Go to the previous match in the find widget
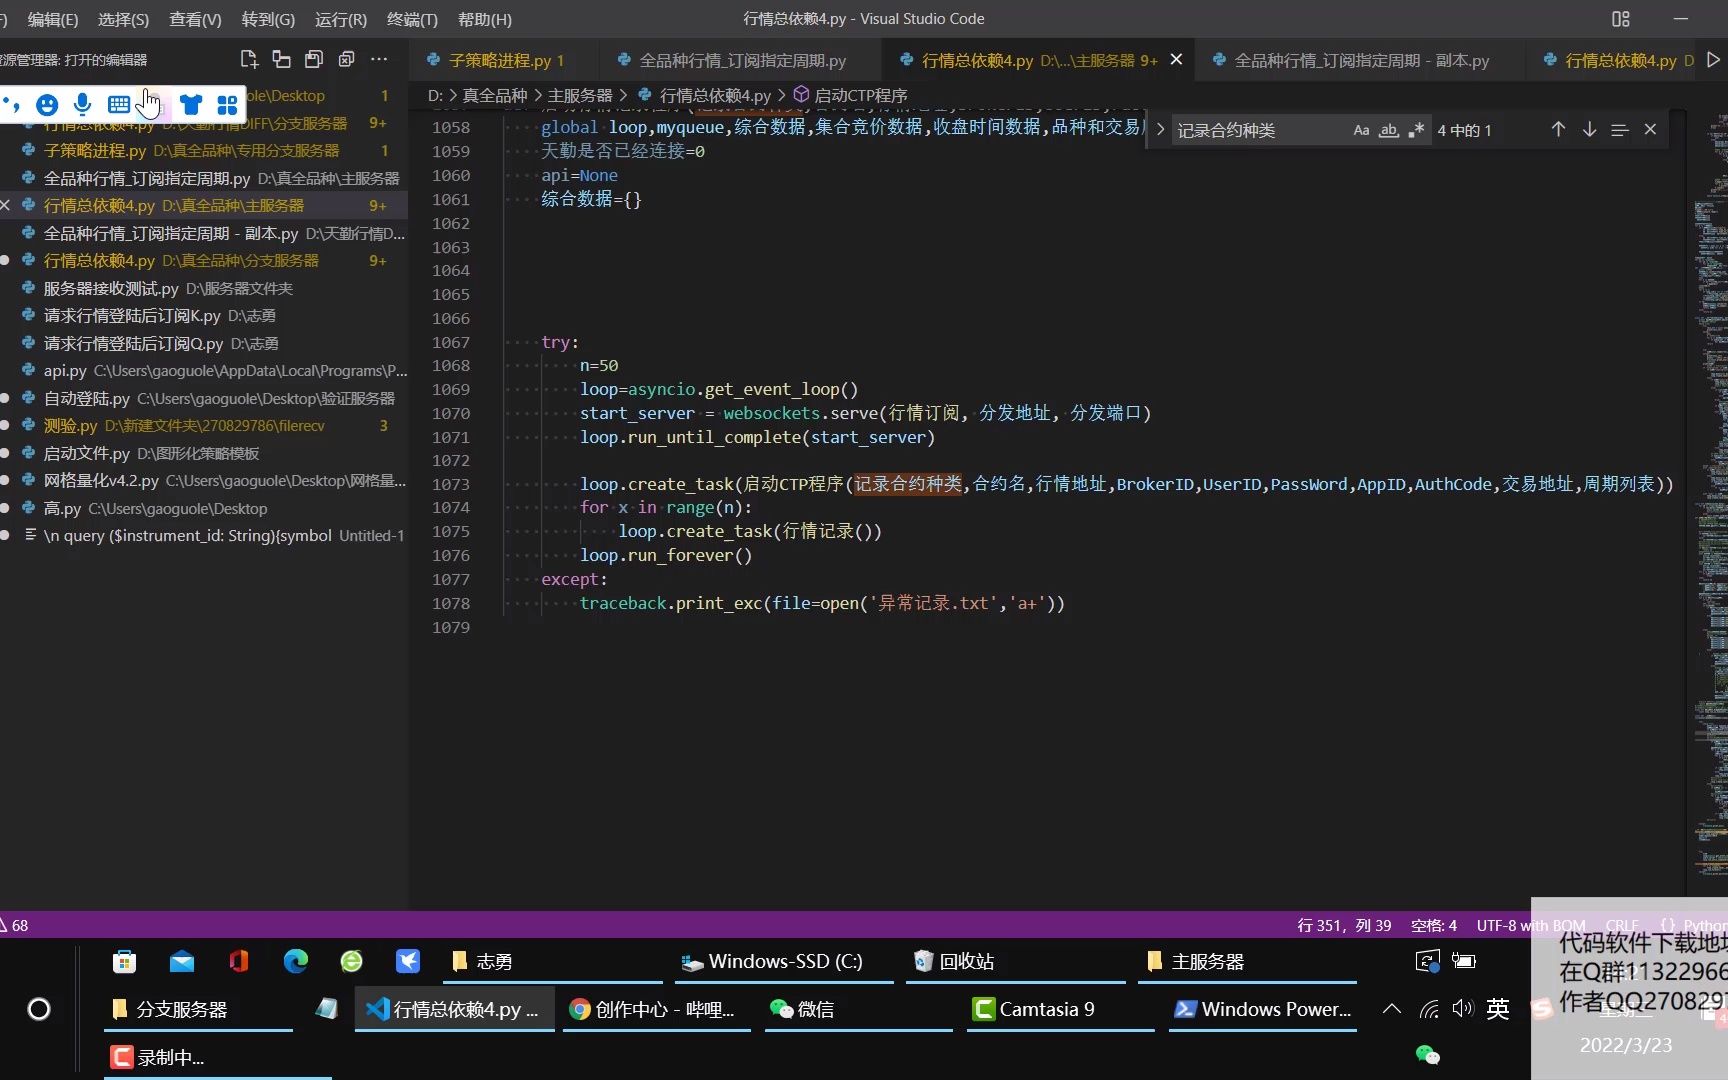The image size is (1728, 1080). pyautogui.click(x=1558, y=129)
